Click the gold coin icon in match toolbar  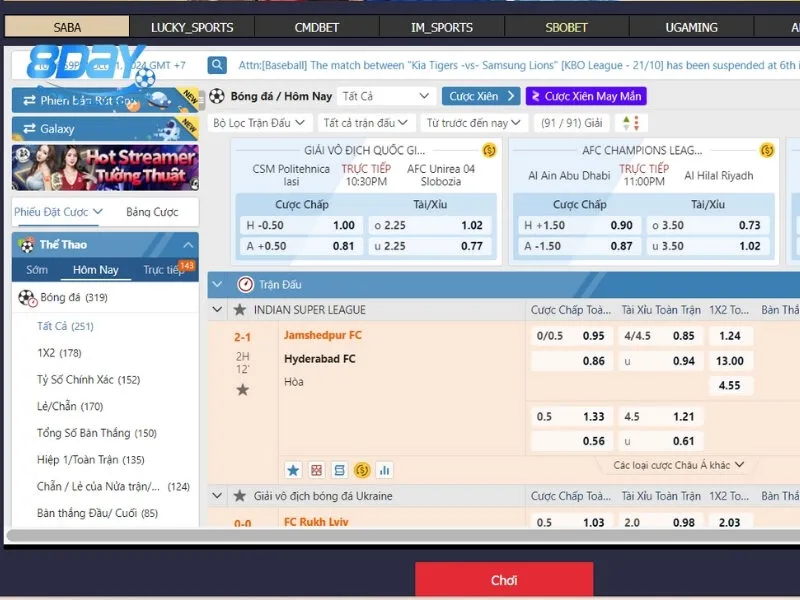[x=362, y=470]
